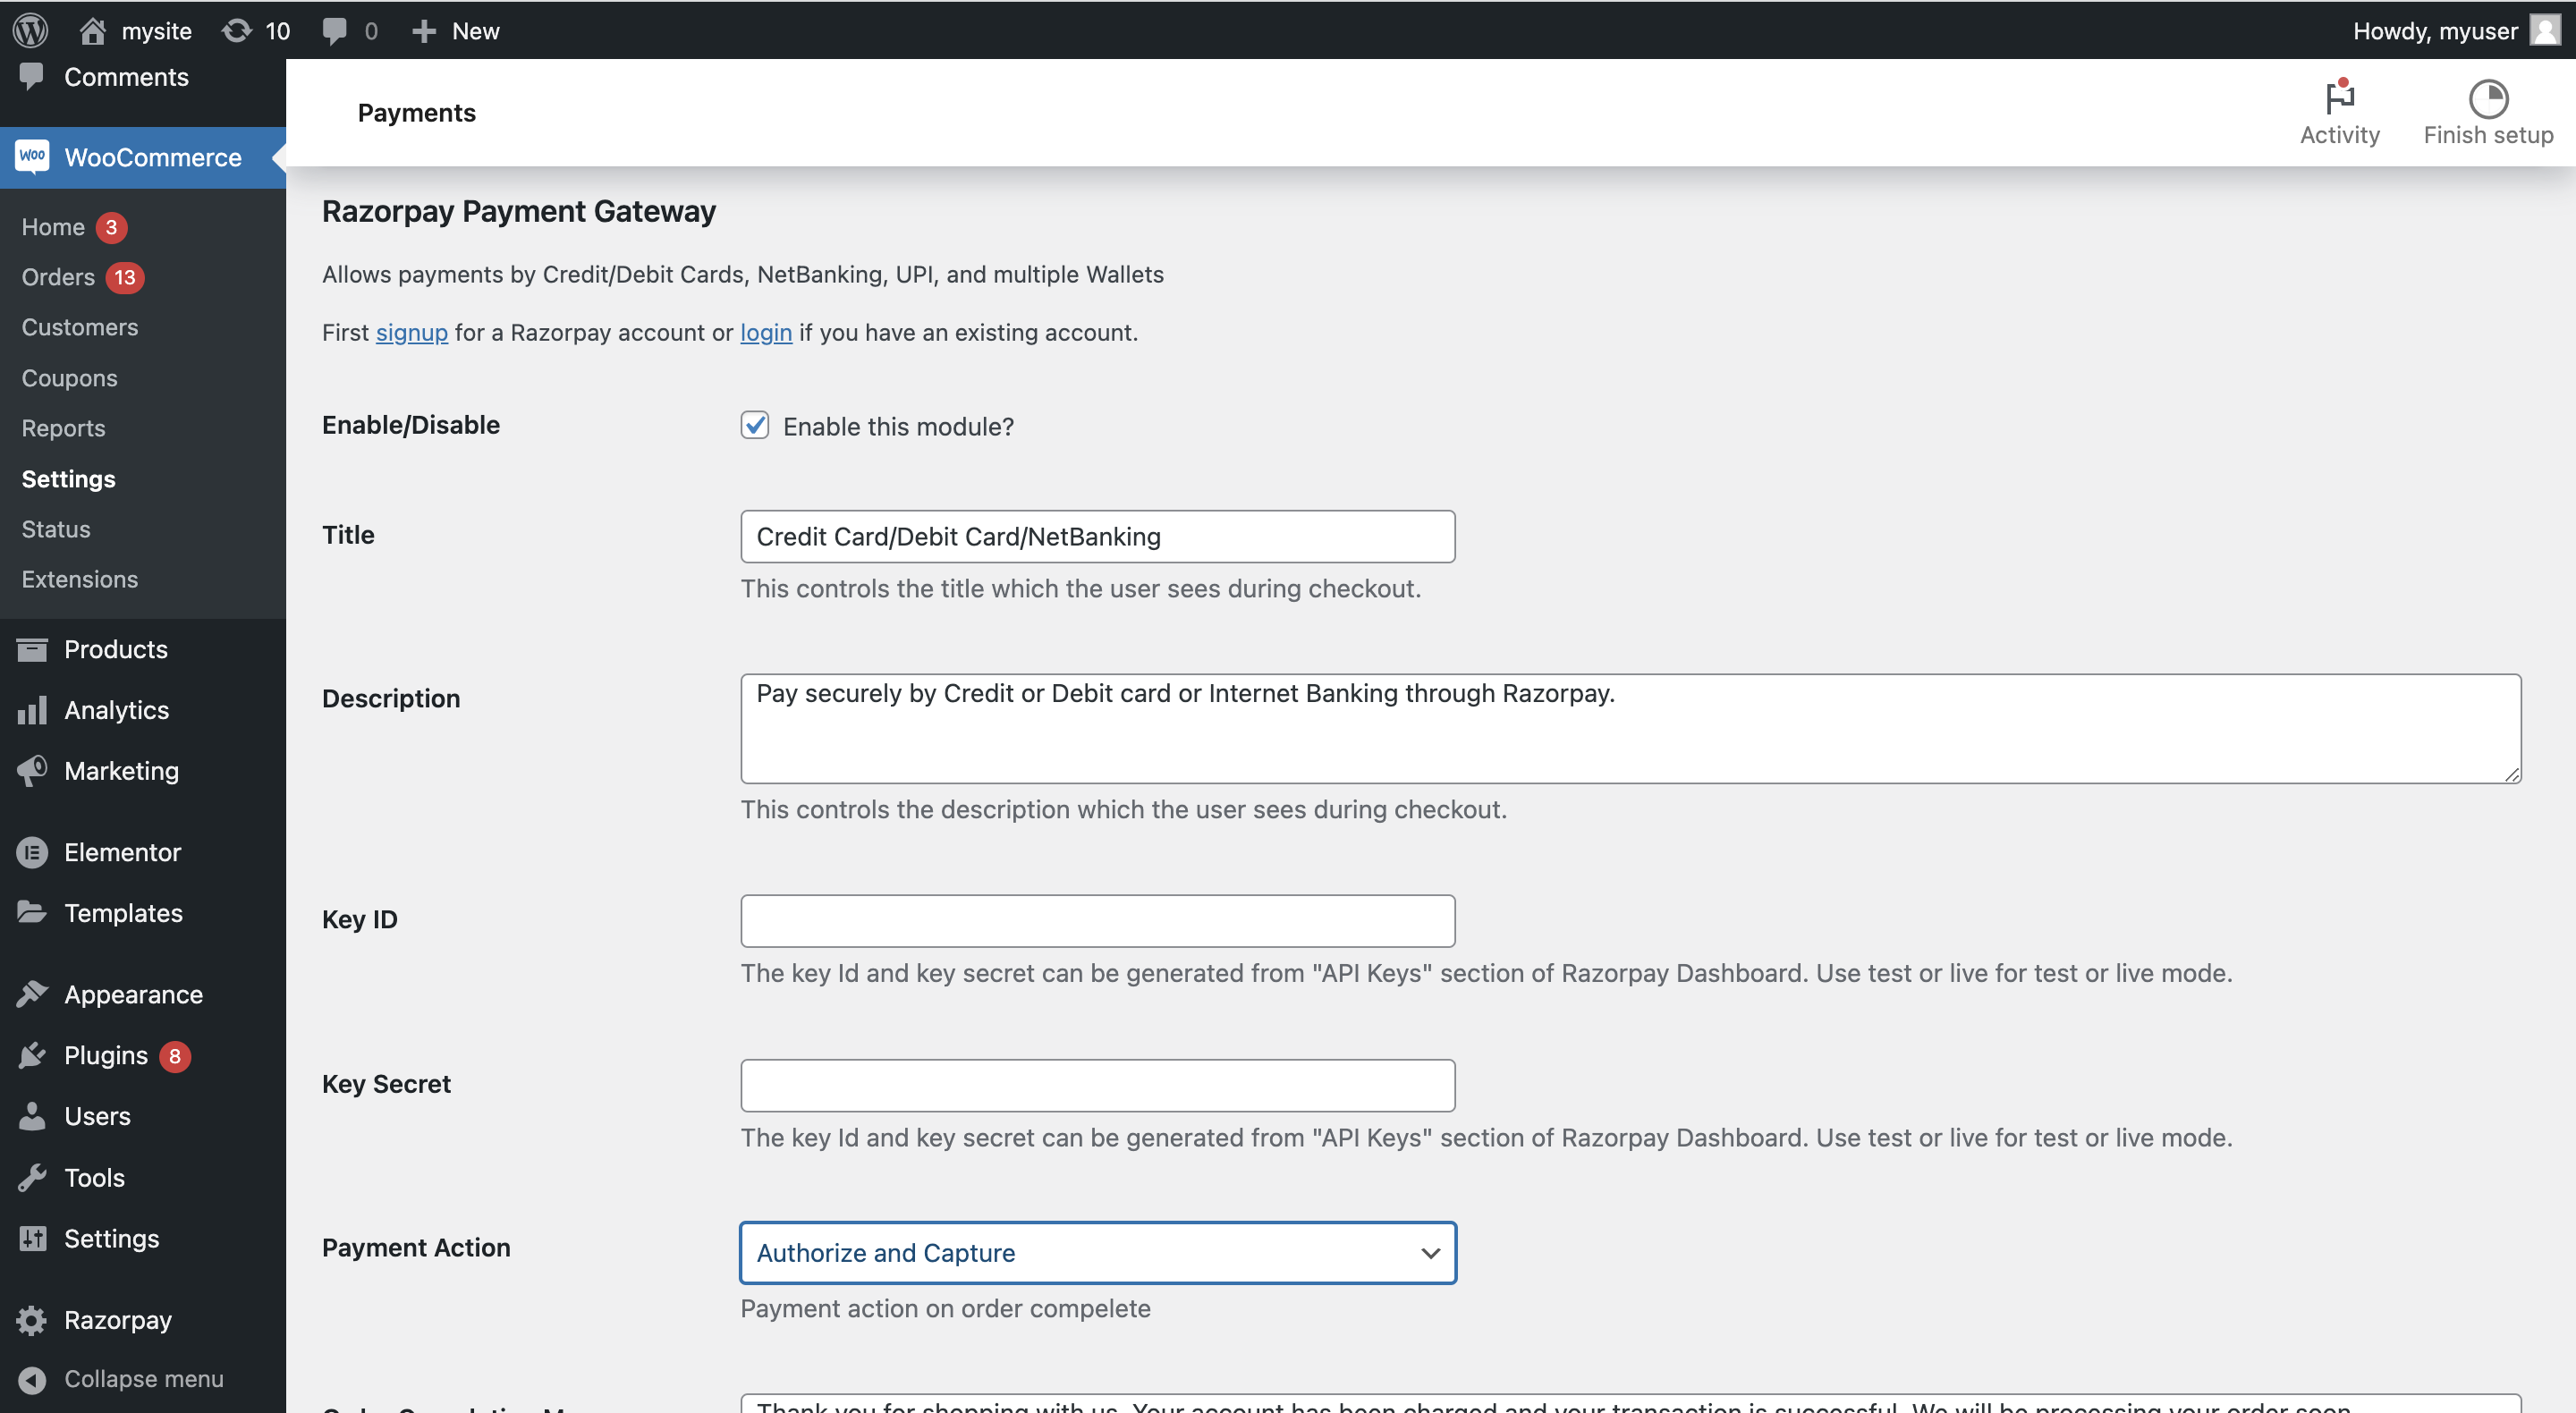Screen dimensions: 2576x1413
Task: Click the Key ID input field
Action: click(x=1097, y=918)
